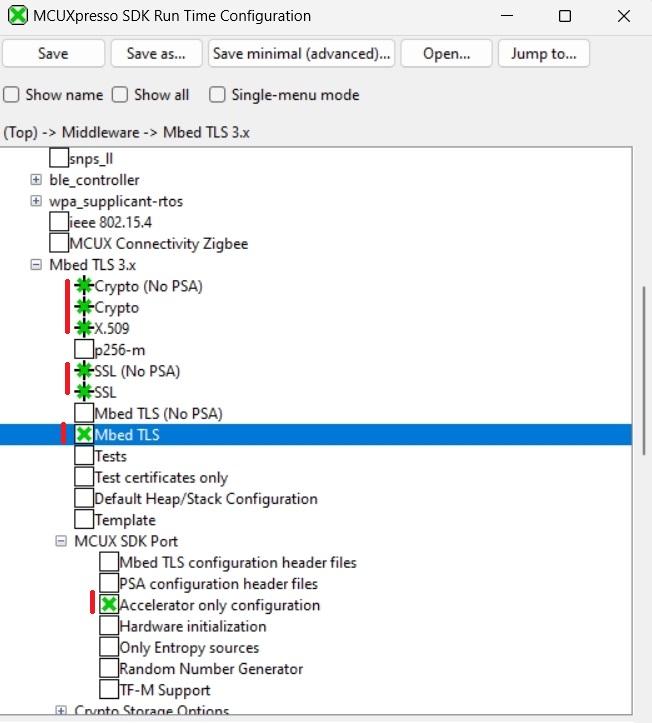Screen dimensions: 652x723
Task: Click the vertical scrollbar thumb
Action: (x=642, y=370)
